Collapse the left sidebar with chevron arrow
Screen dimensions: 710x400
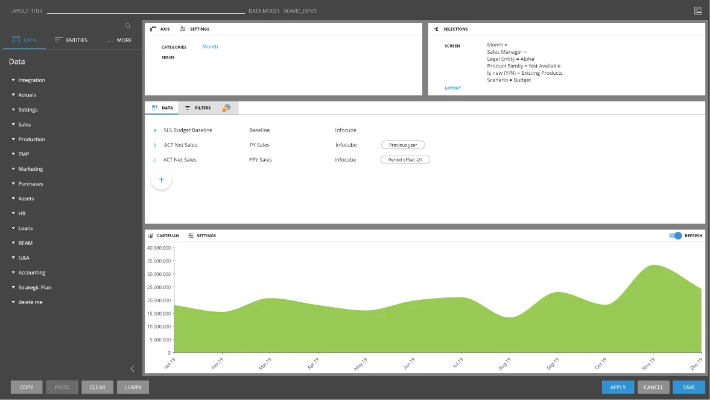click(x=132, y=368)
